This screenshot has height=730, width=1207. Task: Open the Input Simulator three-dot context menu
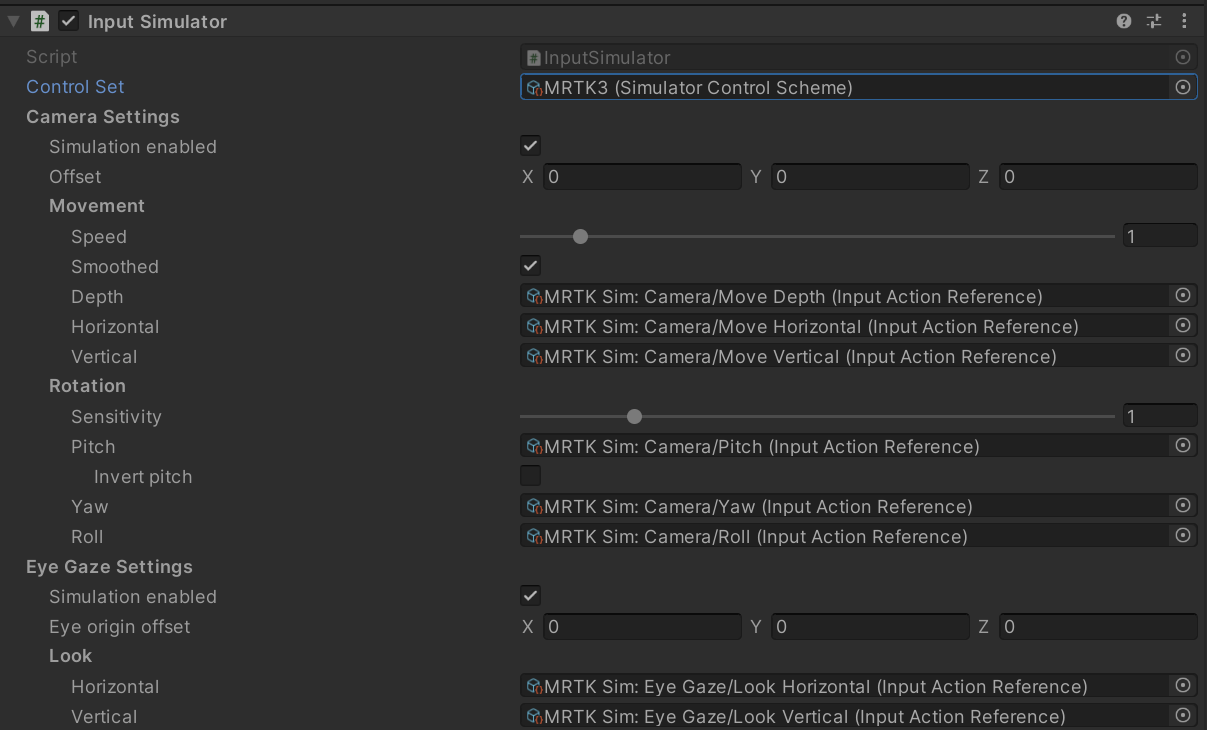point(1184,21)
